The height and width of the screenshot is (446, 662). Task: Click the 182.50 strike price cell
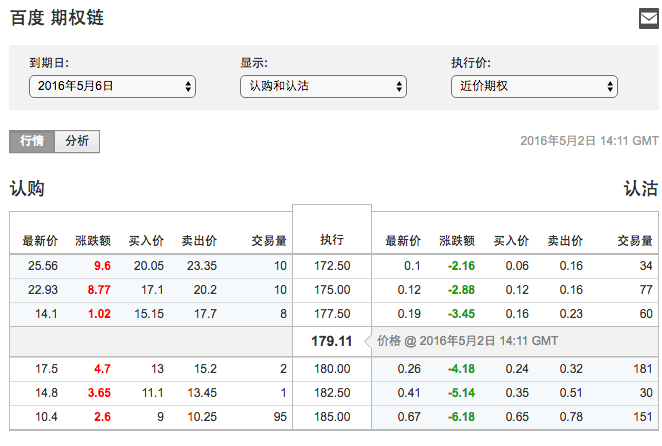coord(332,392)
